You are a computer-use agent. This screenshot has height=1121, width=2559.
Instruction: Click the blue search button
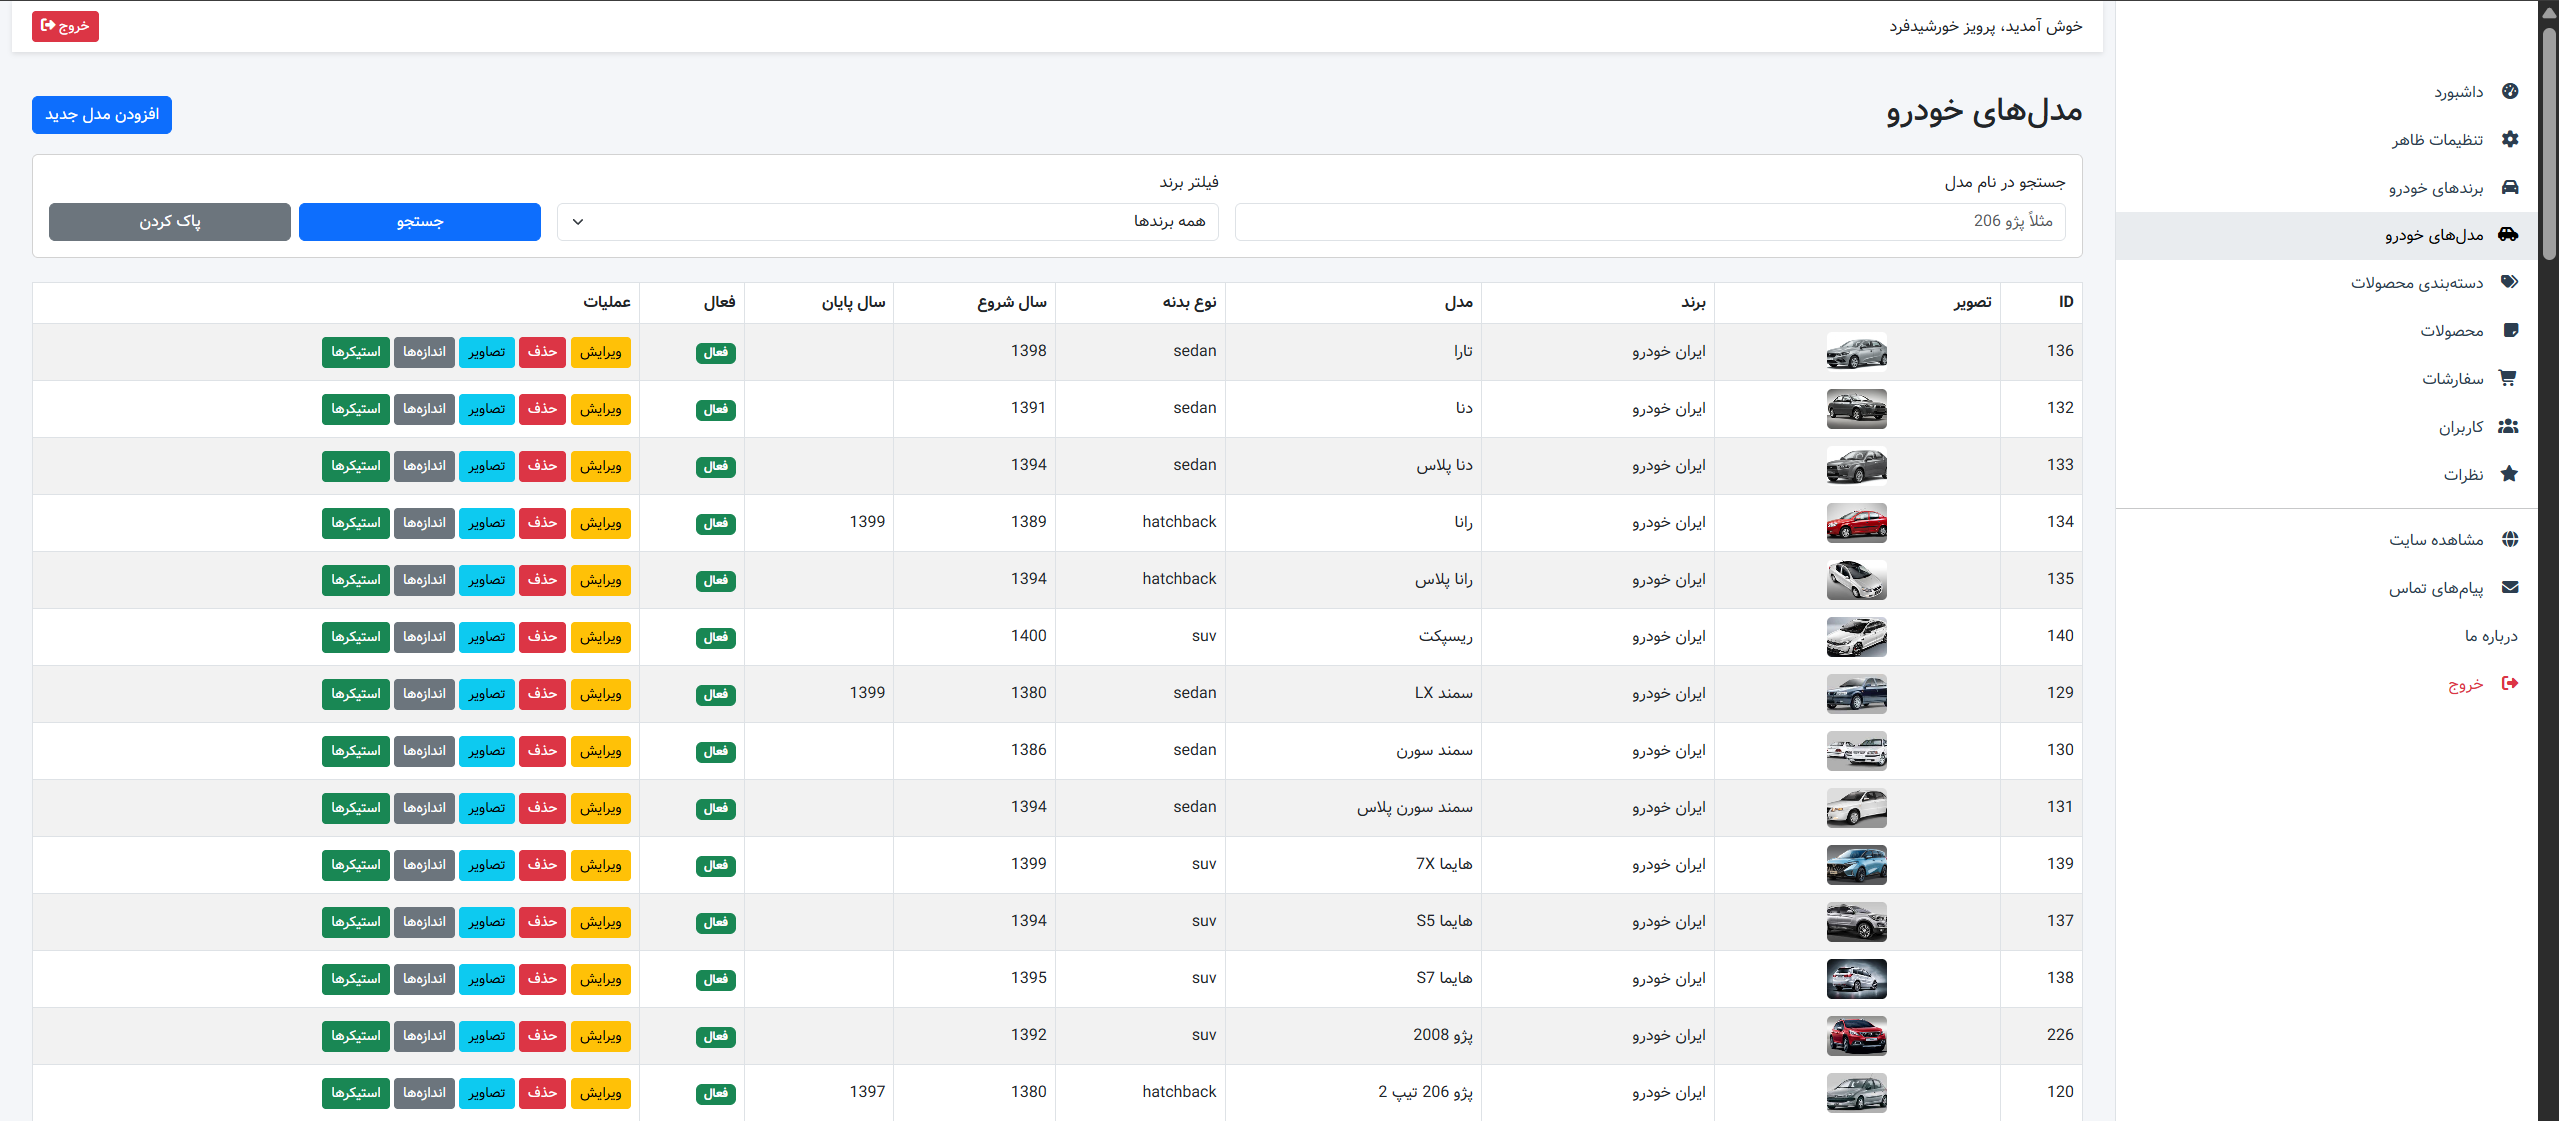point(420,222)
